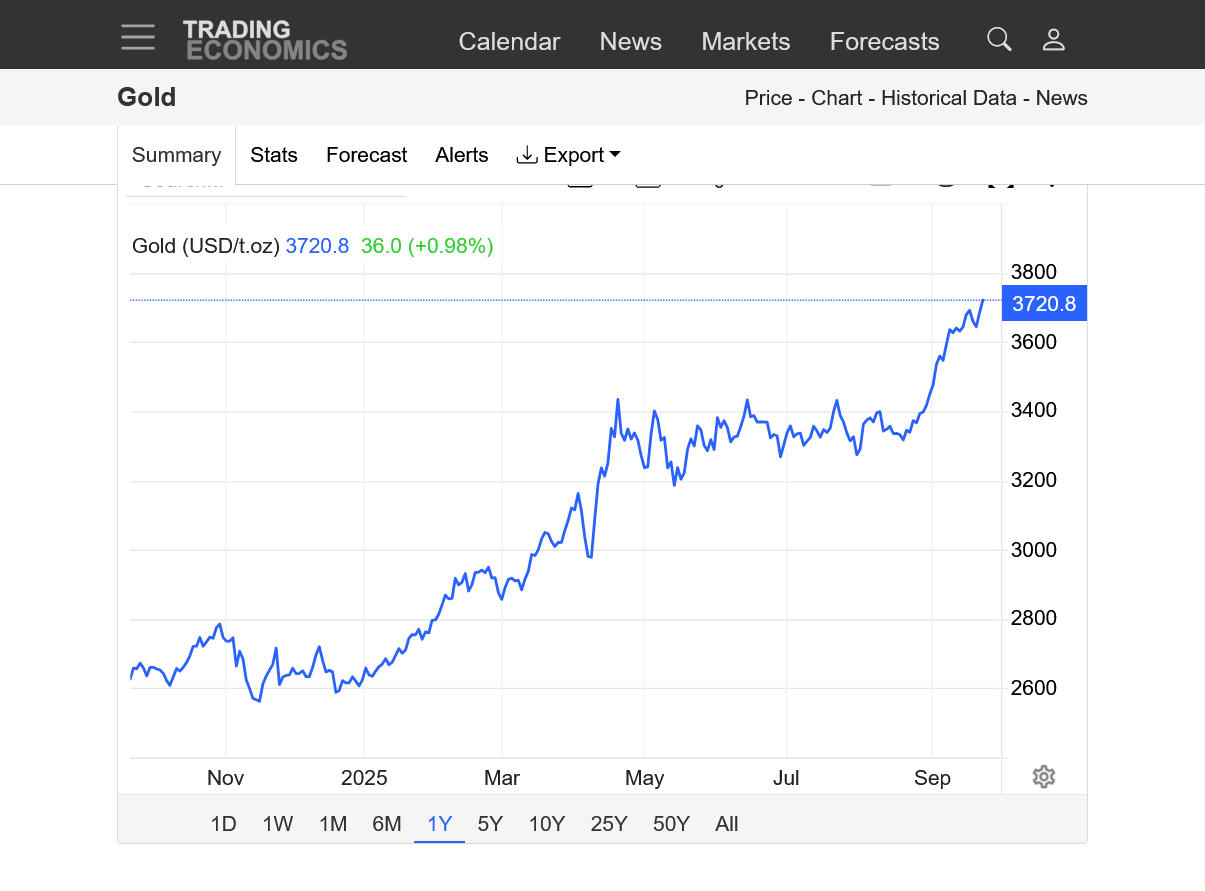Expand the Export dropdown

tap(568, 155)
